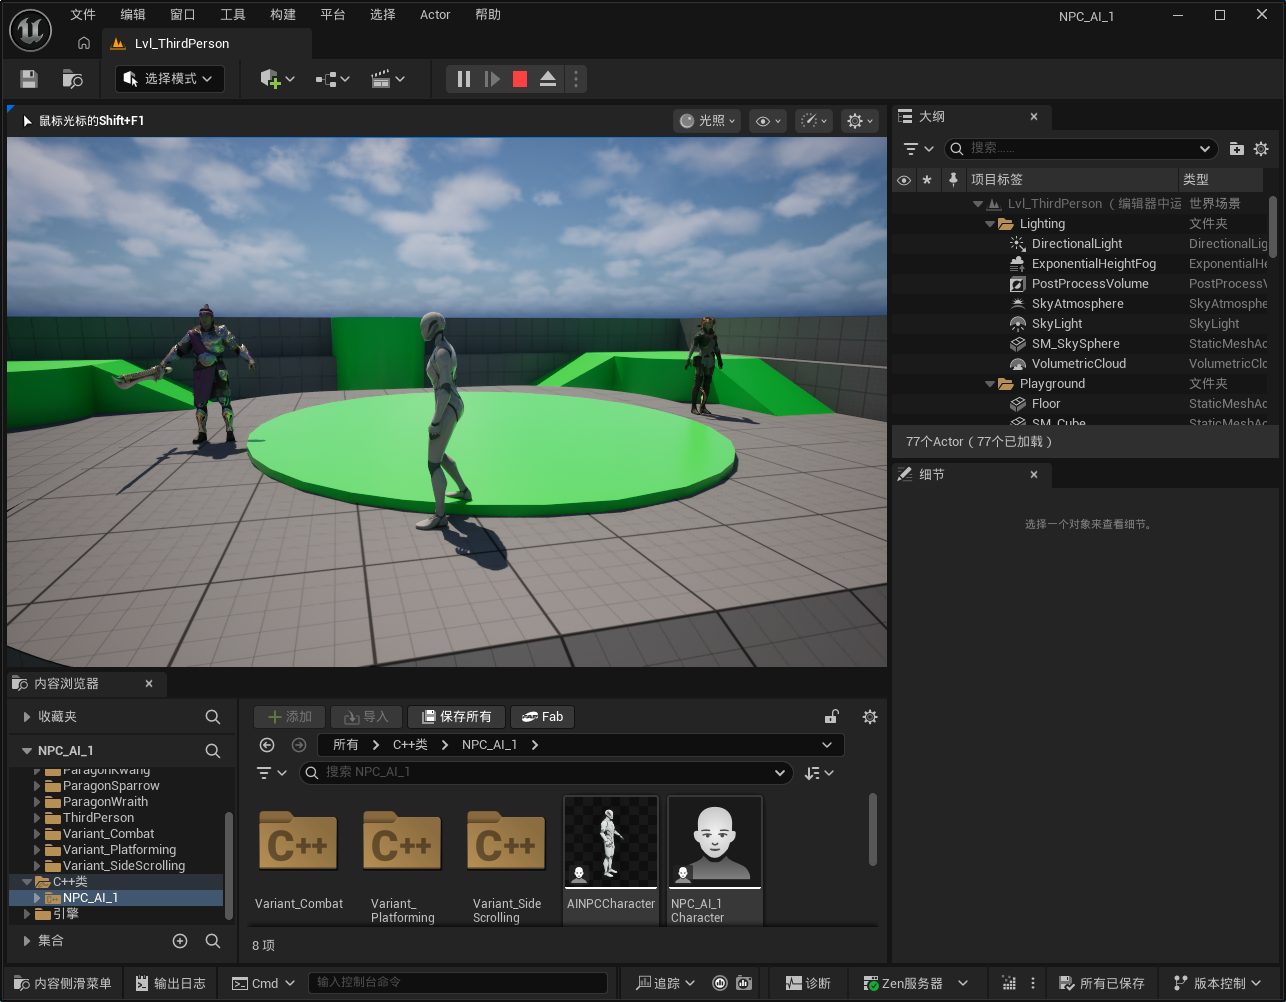Advance a single frame
This screenshot has height=1002, width=1286.
492,79
